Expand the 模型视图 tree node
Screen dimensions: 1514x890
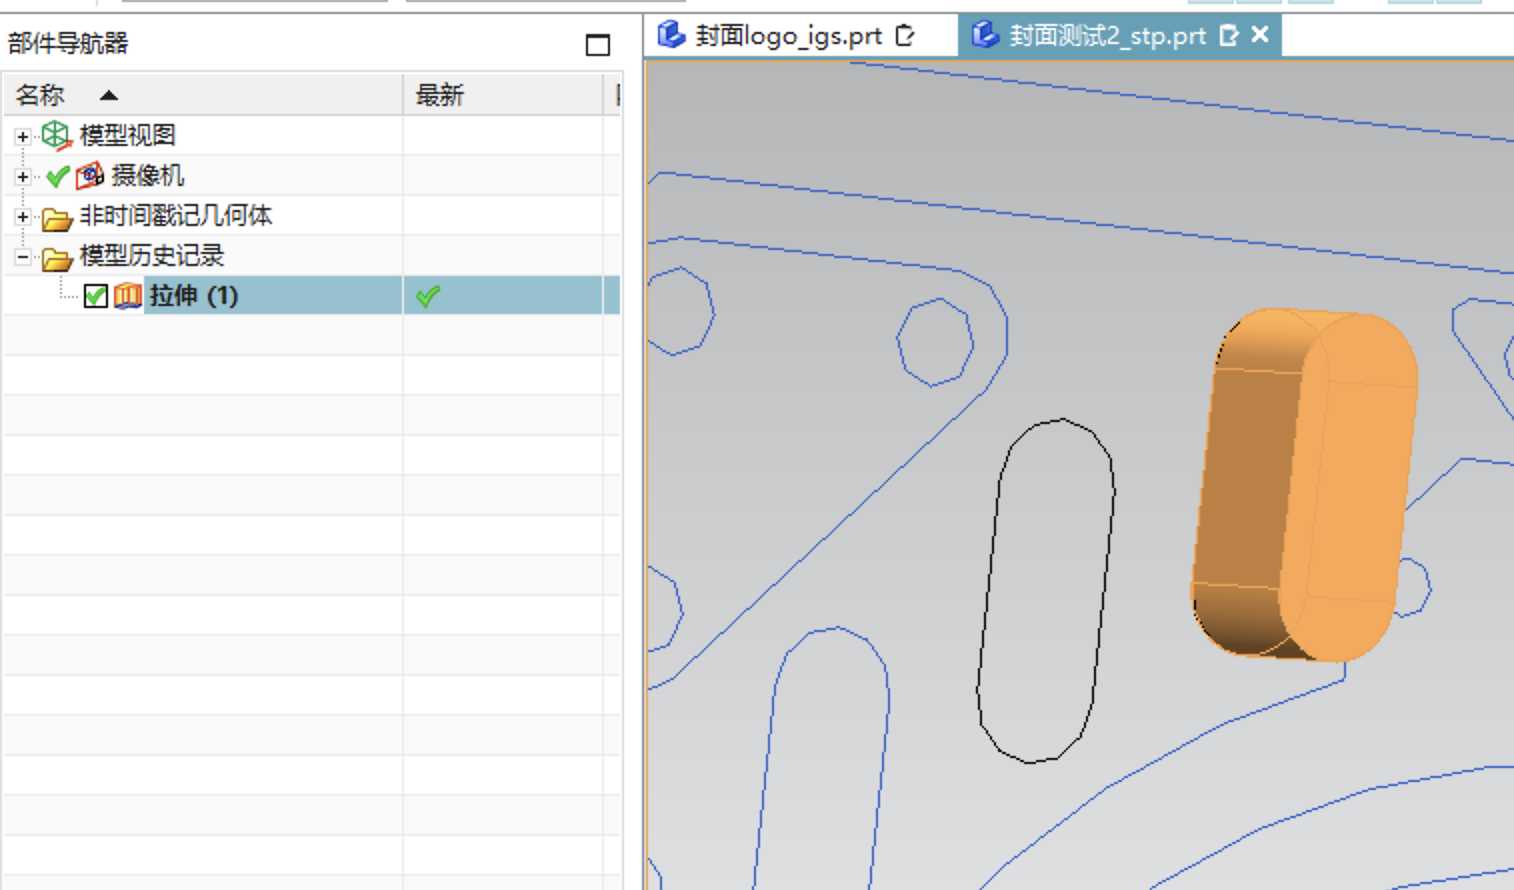pyautogui.click(x=22, y=136)
